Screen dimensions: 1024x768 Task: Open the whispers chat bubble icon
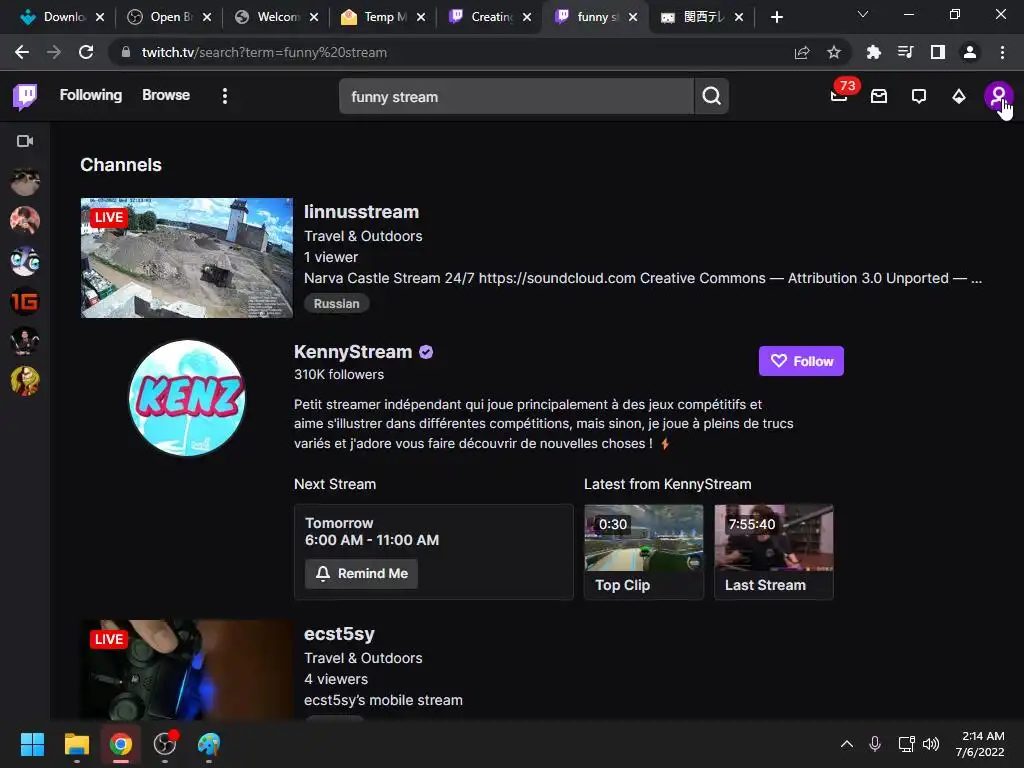point(919,97)
